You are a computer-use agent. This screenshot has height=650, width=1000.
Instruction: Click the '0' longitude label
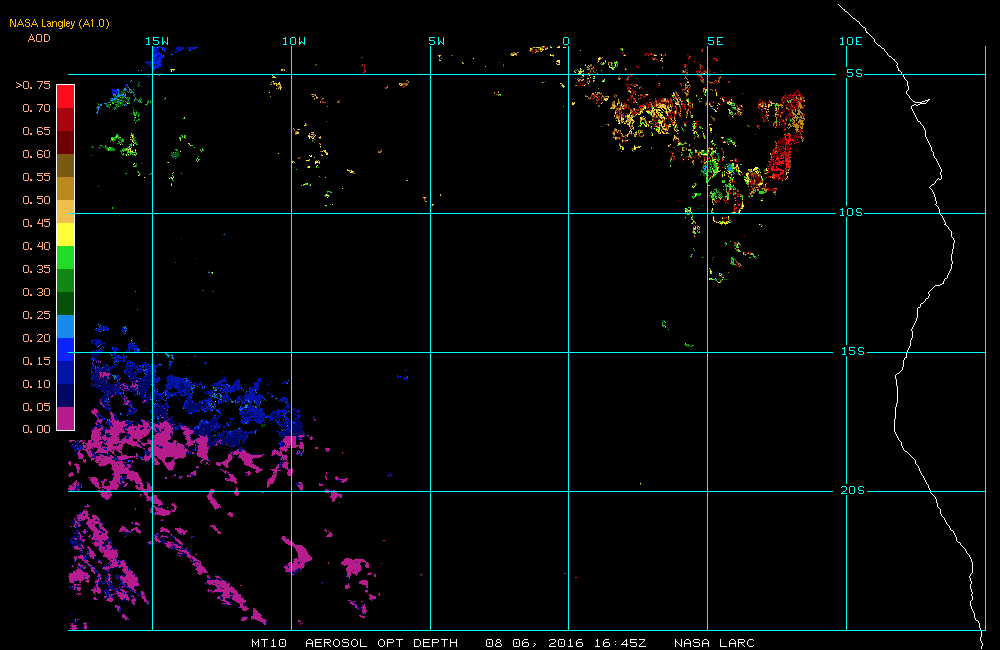[566, 41]
